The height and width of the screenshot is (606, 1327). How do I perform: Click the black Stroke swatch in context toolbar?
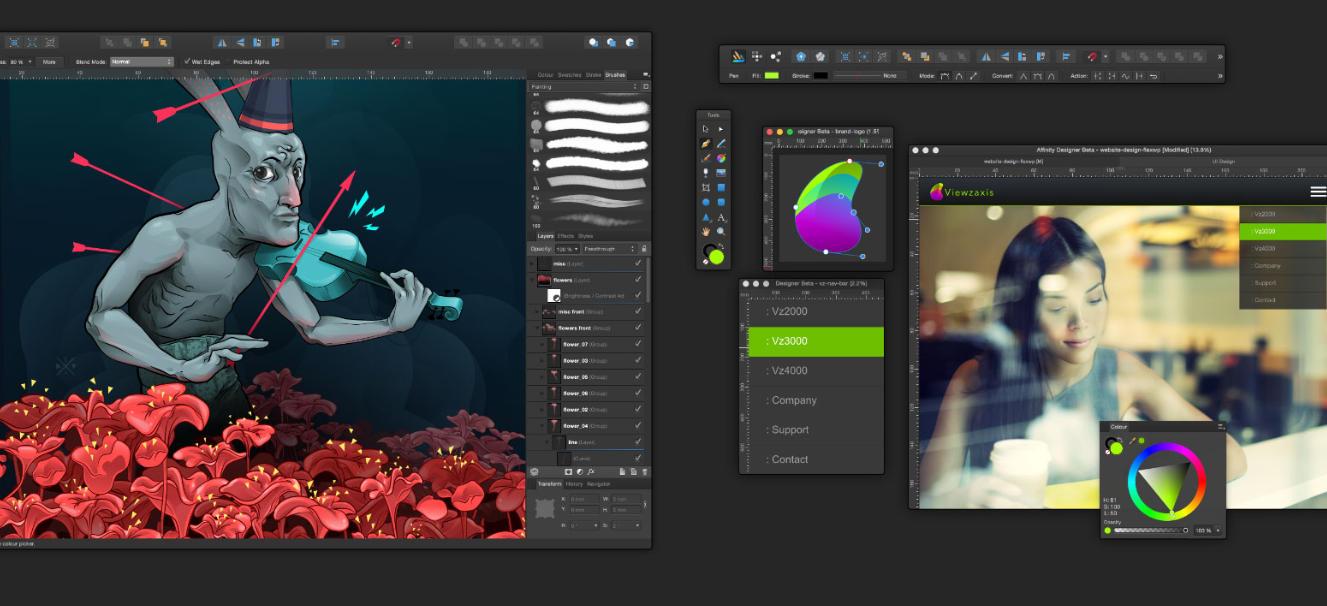pos(821,75)
